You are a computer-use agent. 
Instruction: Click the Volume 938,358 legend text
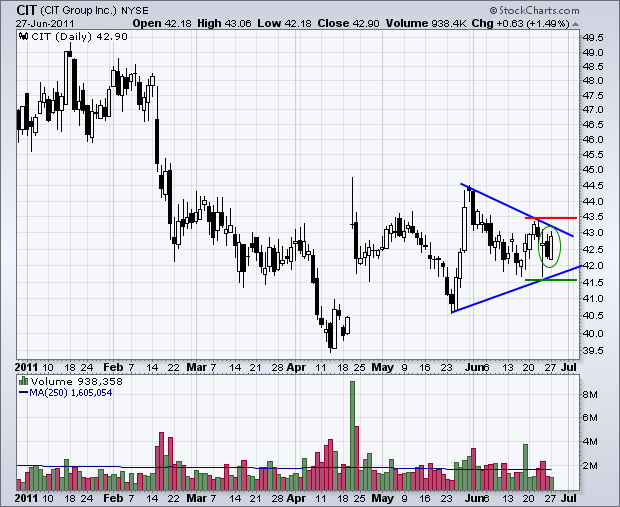click(77, 382)
